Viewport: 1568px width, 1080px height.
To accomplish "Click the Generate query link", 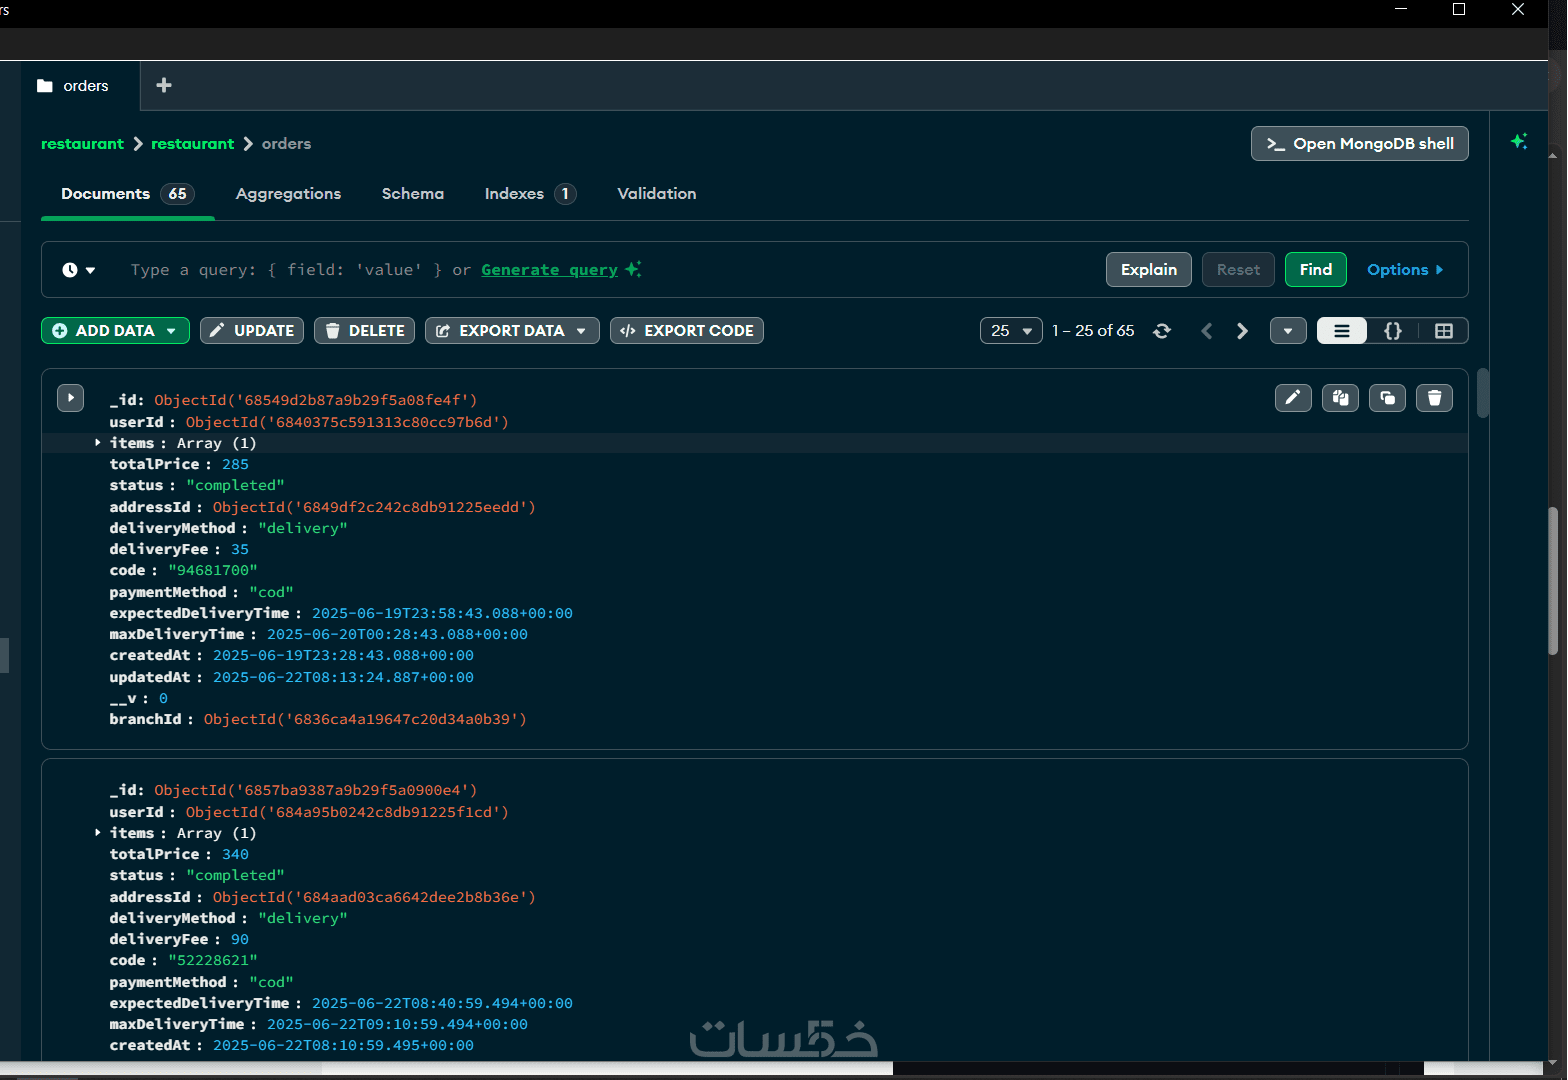I will [550, 270].
